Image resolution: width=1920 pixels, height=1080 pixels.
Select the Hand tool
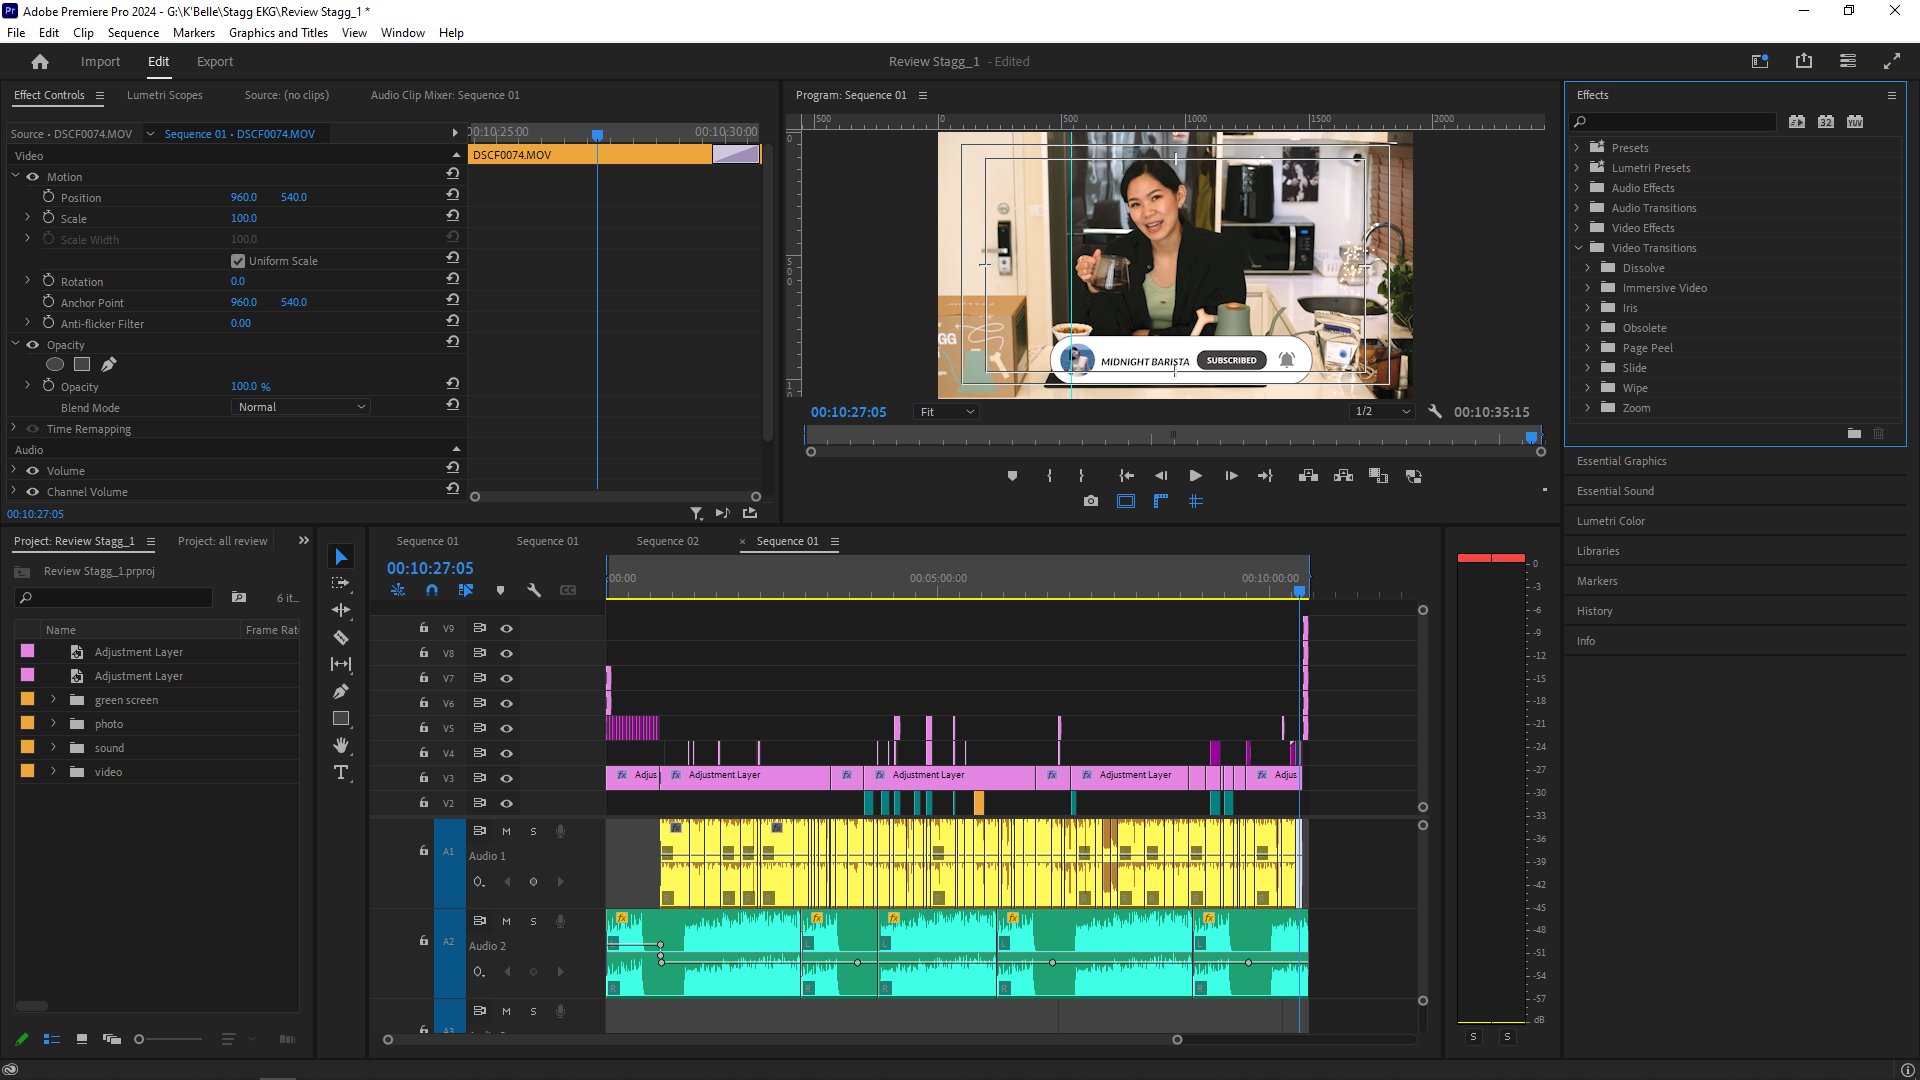341,745
